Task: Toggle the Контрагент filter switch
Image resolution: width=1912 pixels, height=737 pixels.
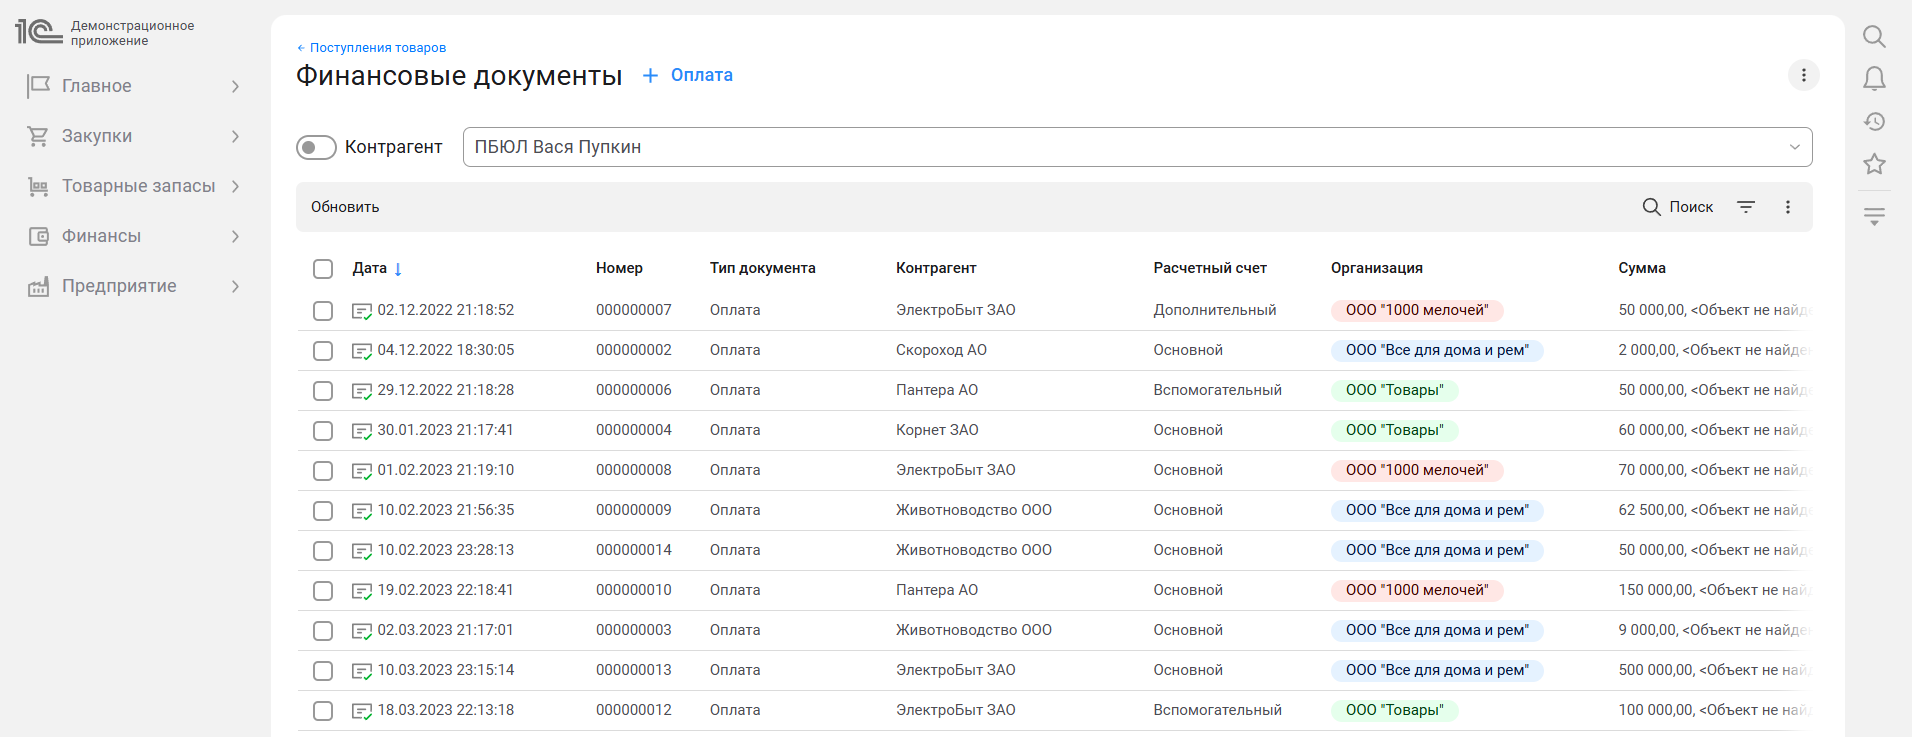Action: coord(316,148)
